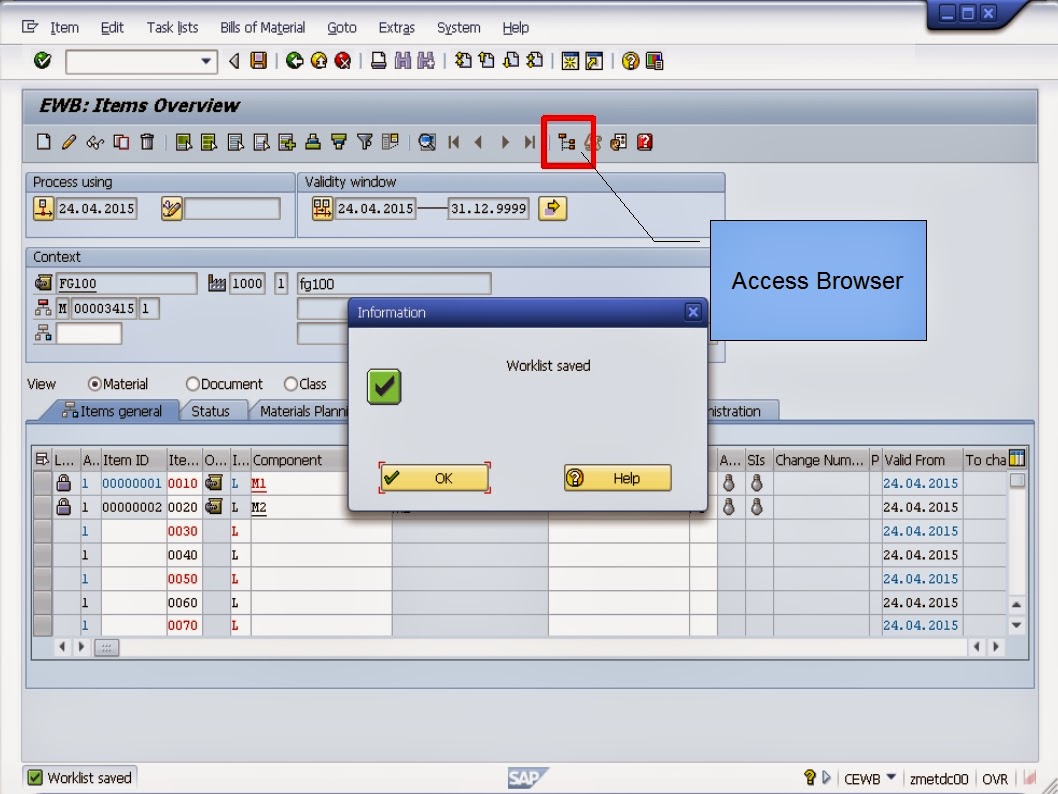The width and height of the screenshot is (1058, 794).
Task: Expand the table layout selection icon
Action: 1015,458
